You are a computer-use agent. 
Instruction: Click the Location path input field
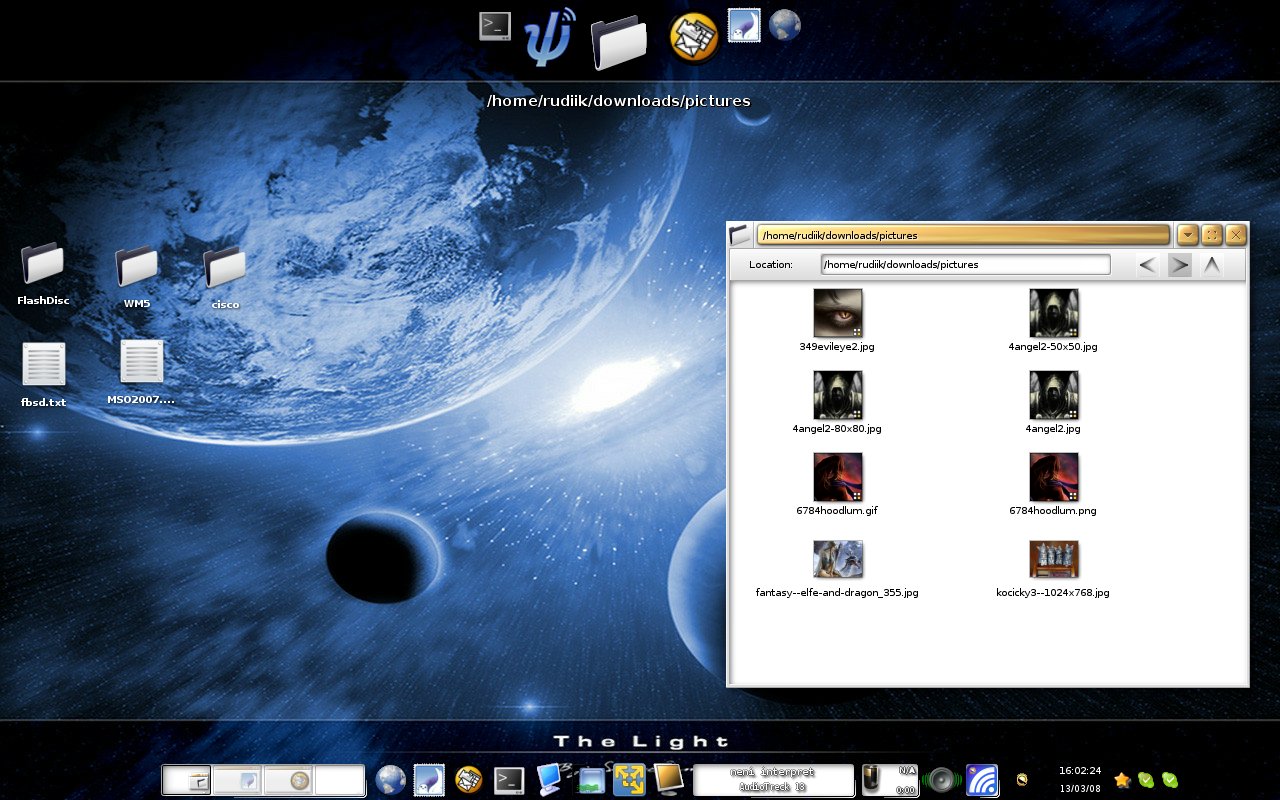[965, 265]
